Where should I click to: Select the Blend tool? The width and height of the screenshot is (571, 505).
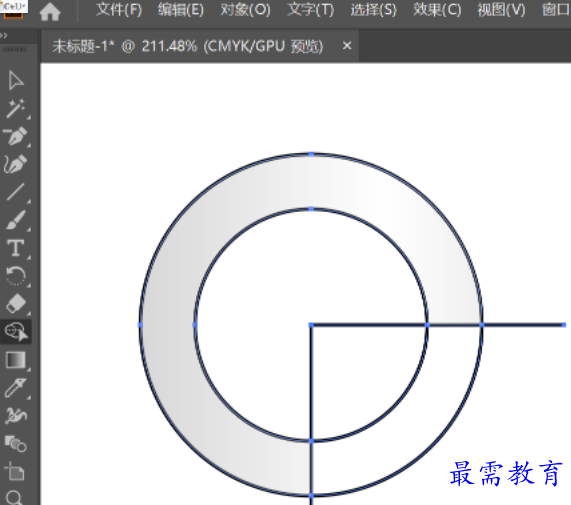(x=16, y=443)
